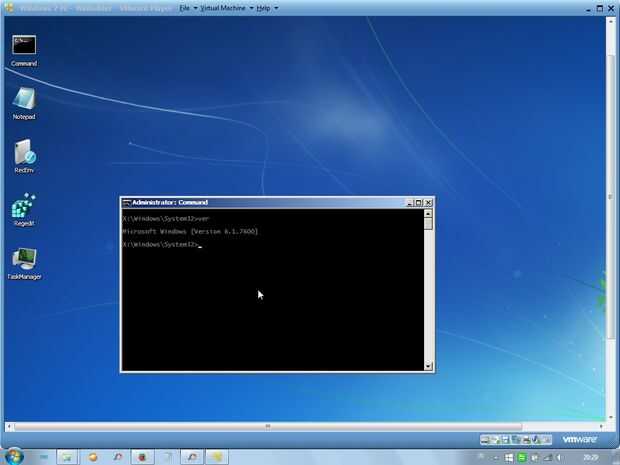This screenshot has height=465, width=620.
Task: Open the volume speaker icon in tray
Action: click(x=559, y=458)
